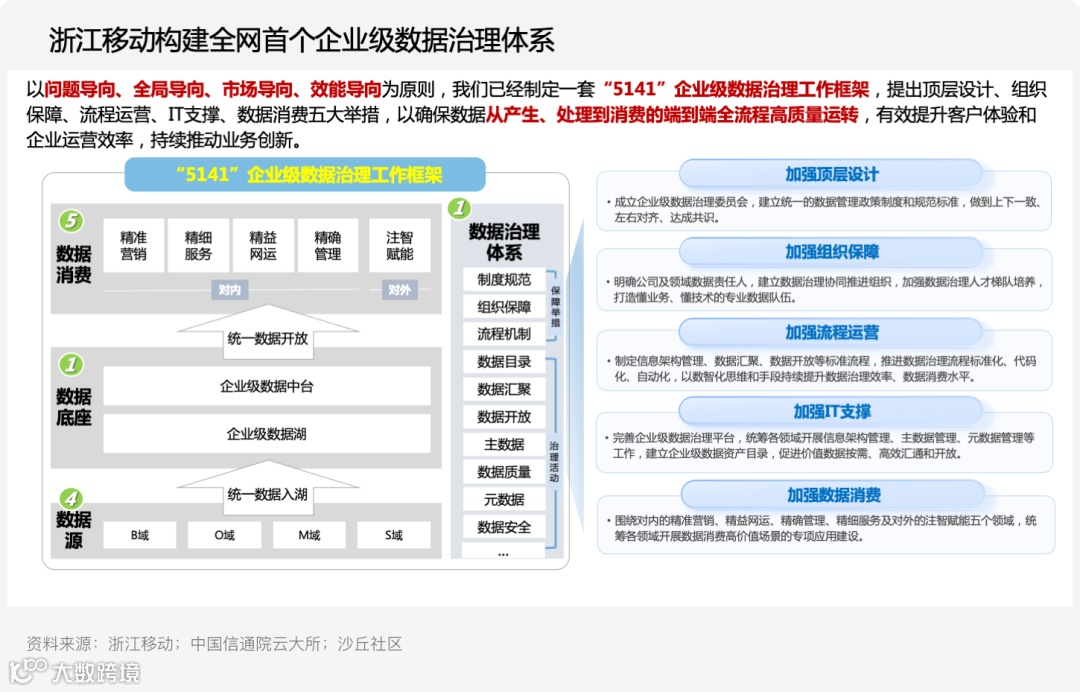Click the vertical 保障举措 label

pos(556,306)
